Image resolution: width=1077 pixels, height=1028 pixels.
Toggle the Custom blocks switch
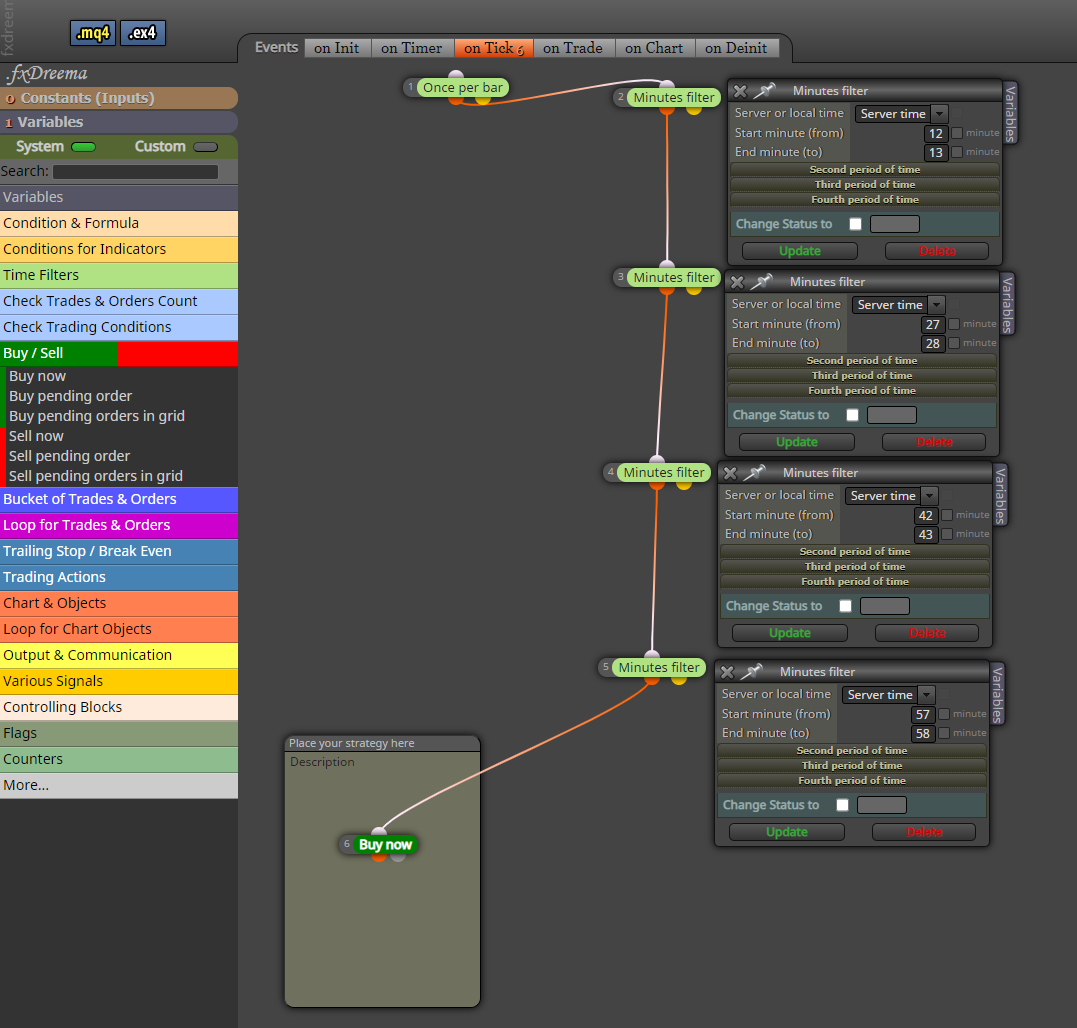205,147
